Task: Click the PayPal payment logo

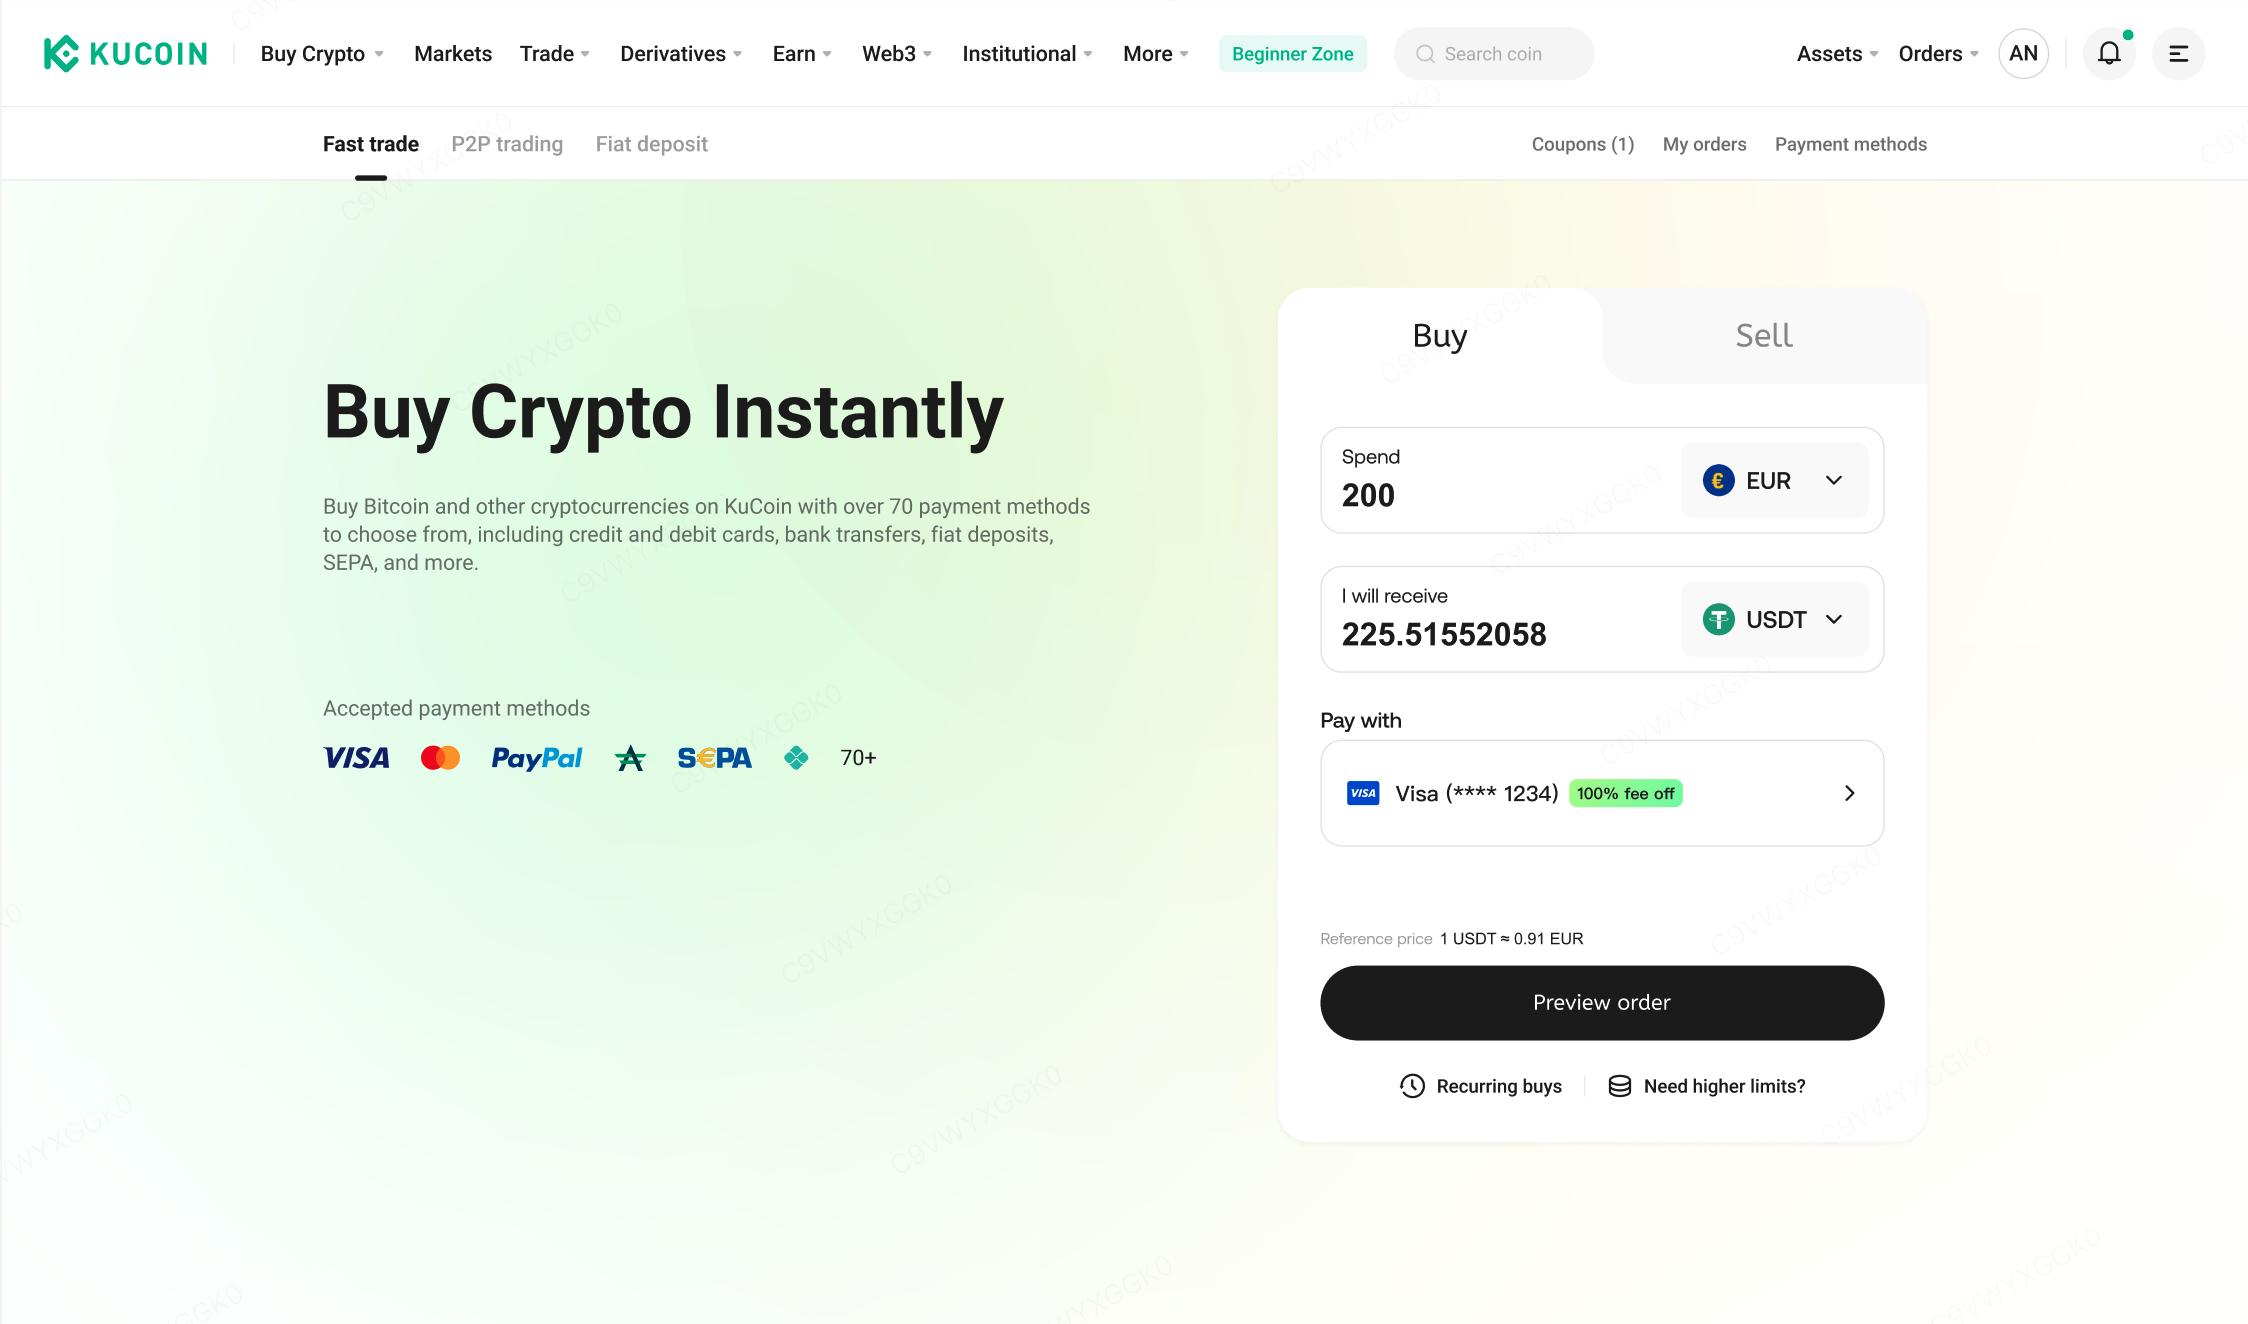Action: pyautogui.click(x=536, y=758)
